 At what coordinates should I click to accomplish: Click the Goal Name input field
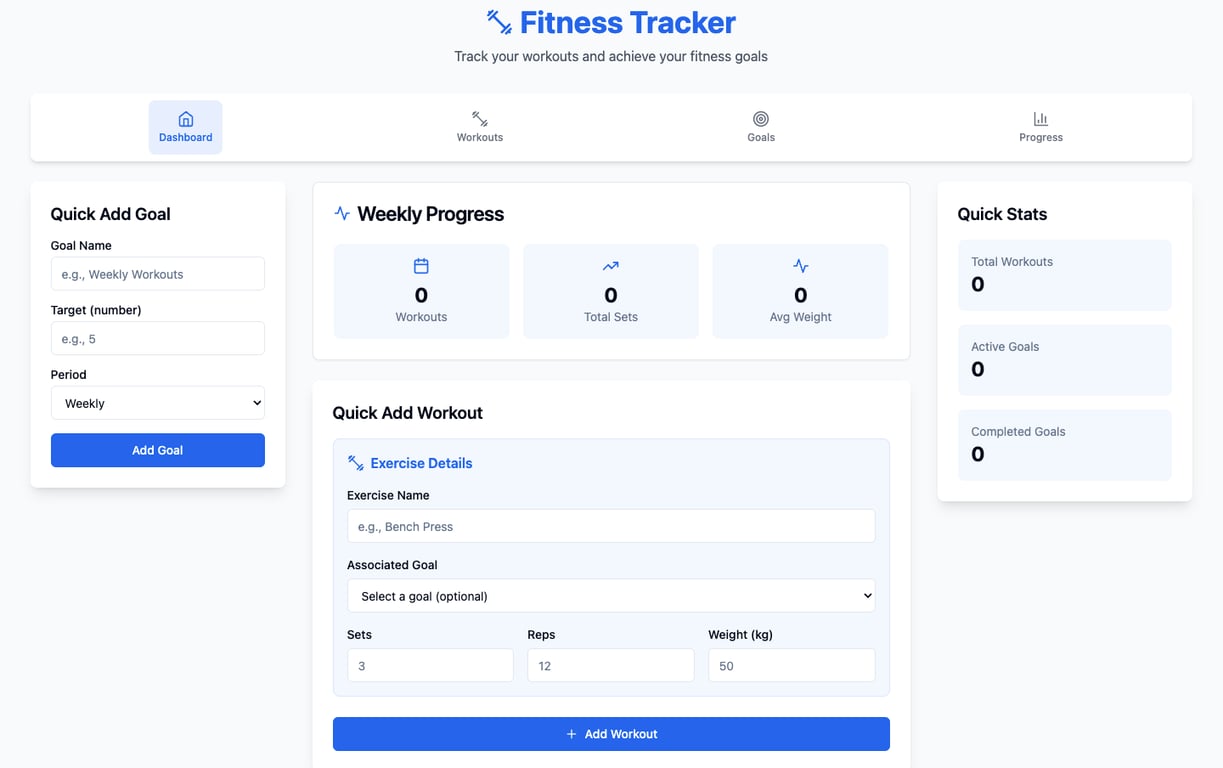pyautogui.click(x=157, y=273)
